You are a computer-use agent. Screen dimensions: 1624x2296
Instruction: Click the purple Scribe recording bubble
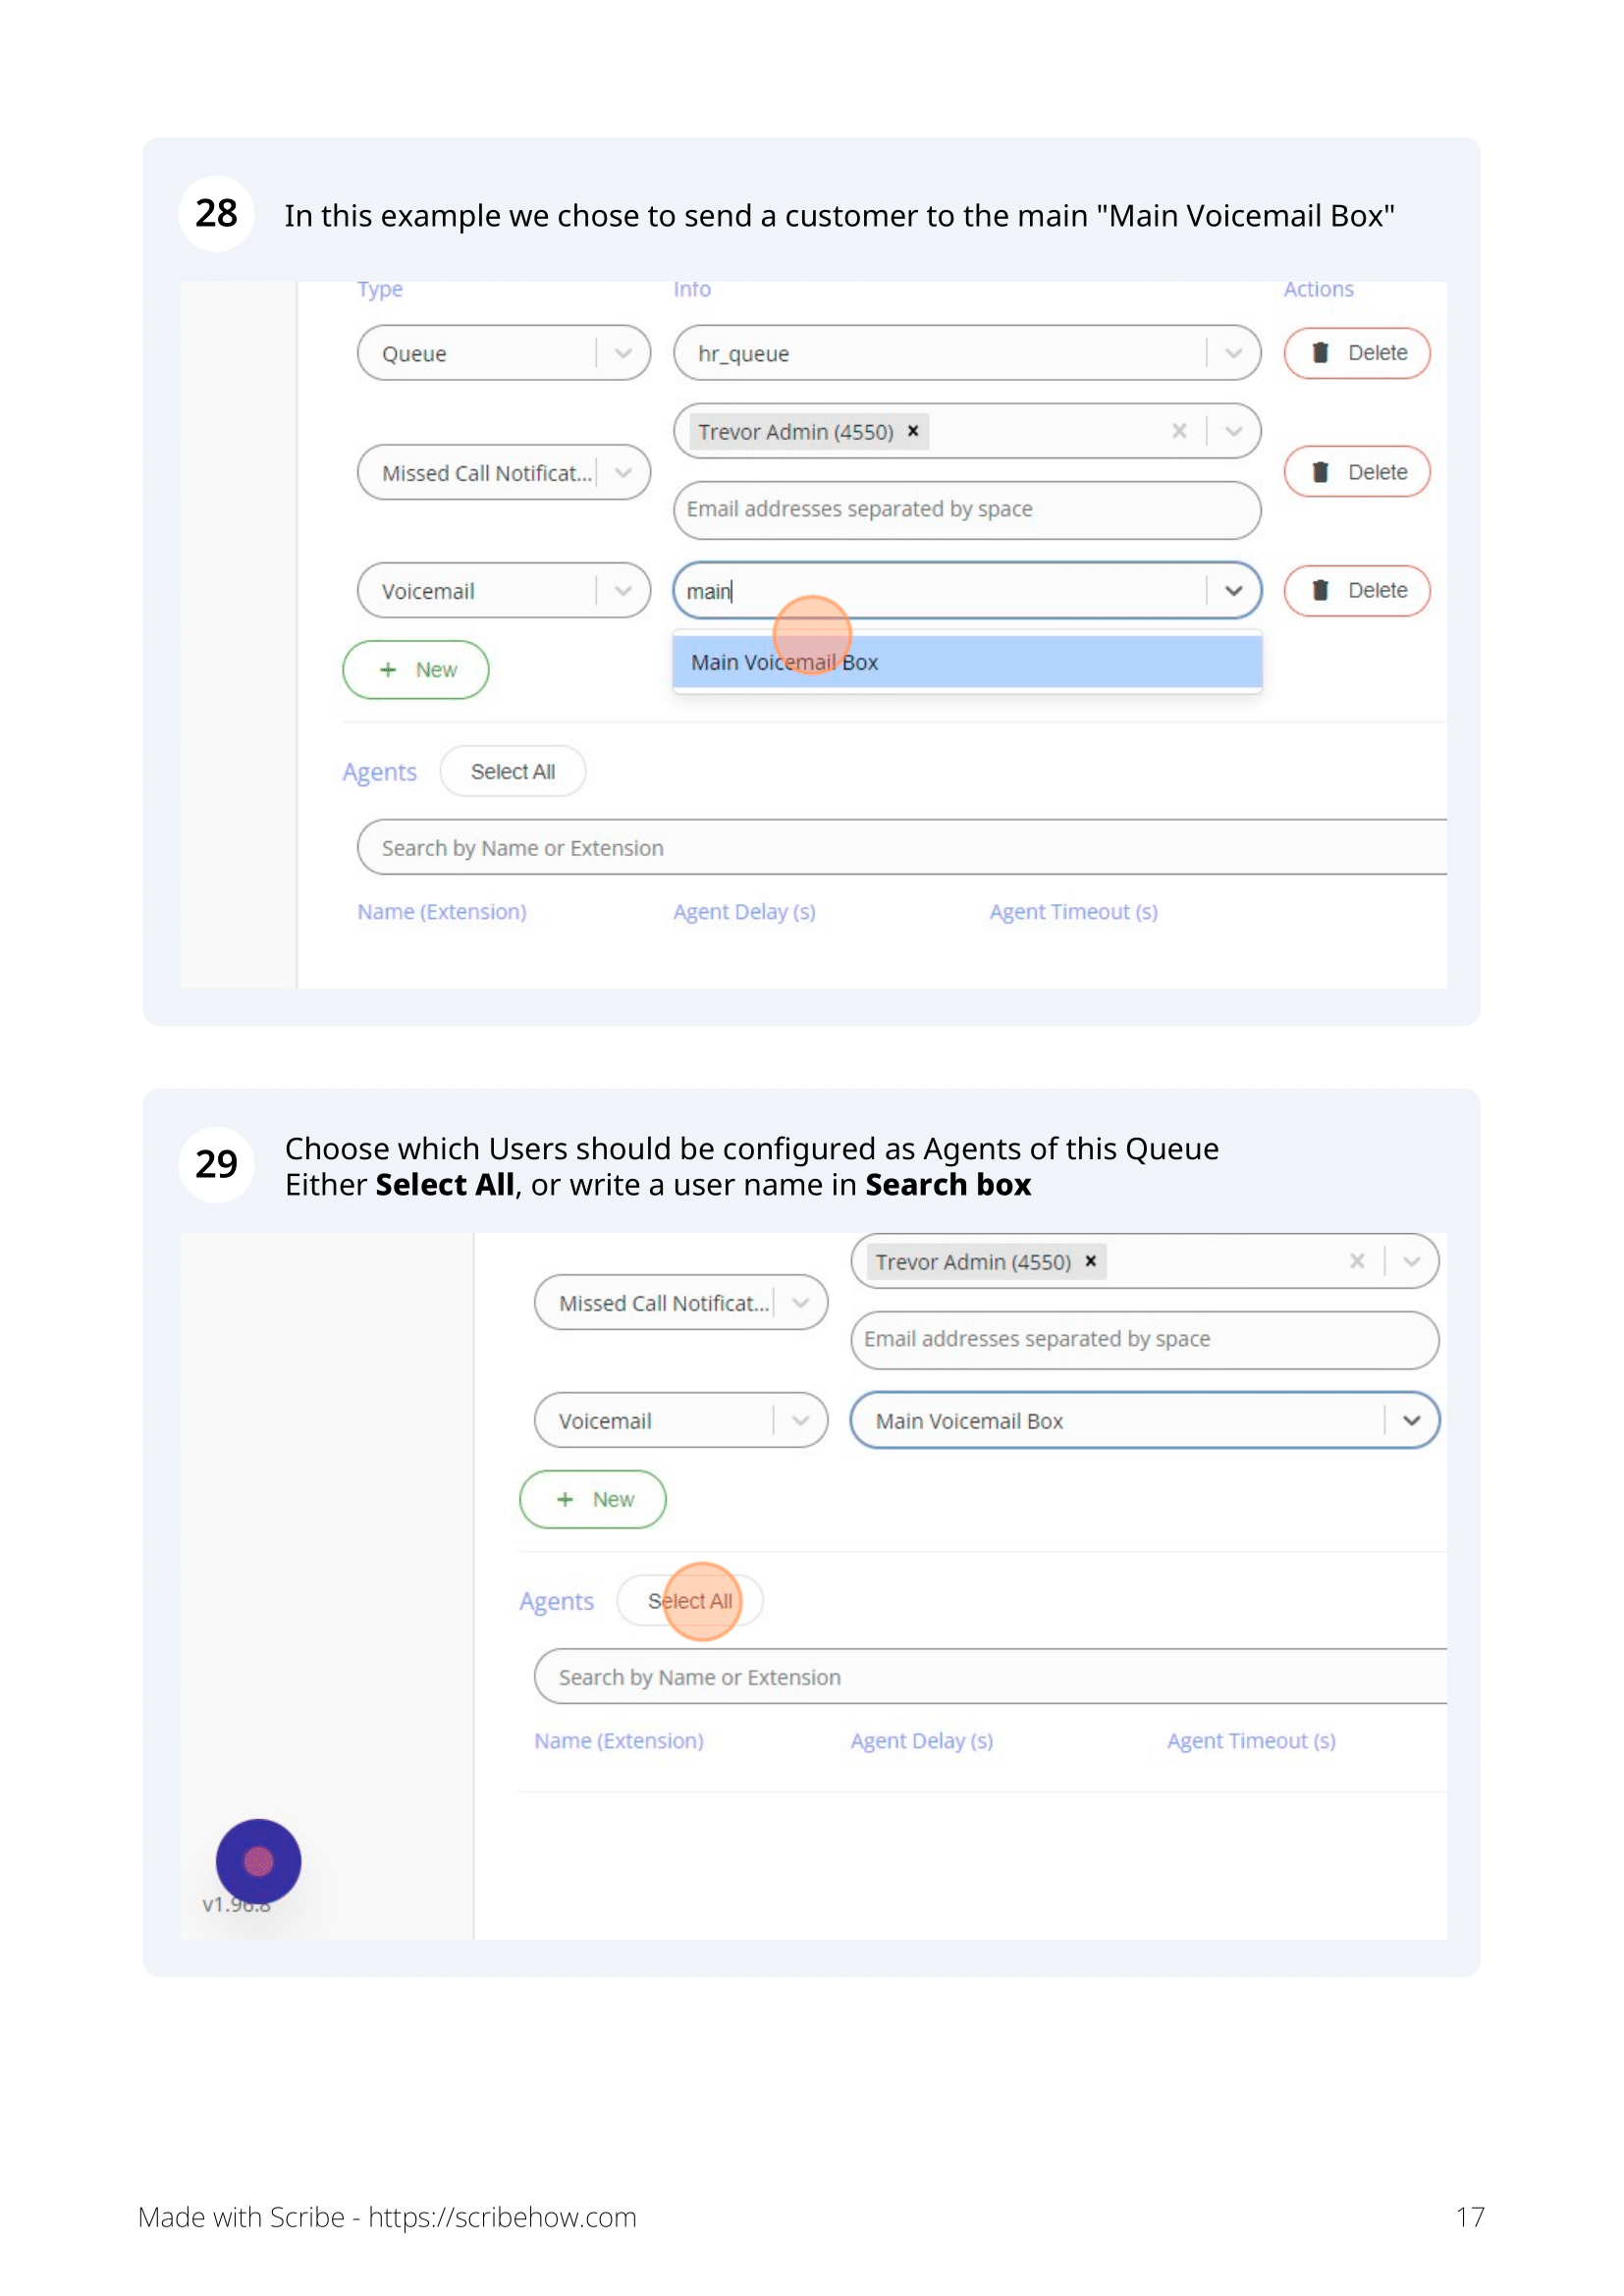click(258, 1861)
